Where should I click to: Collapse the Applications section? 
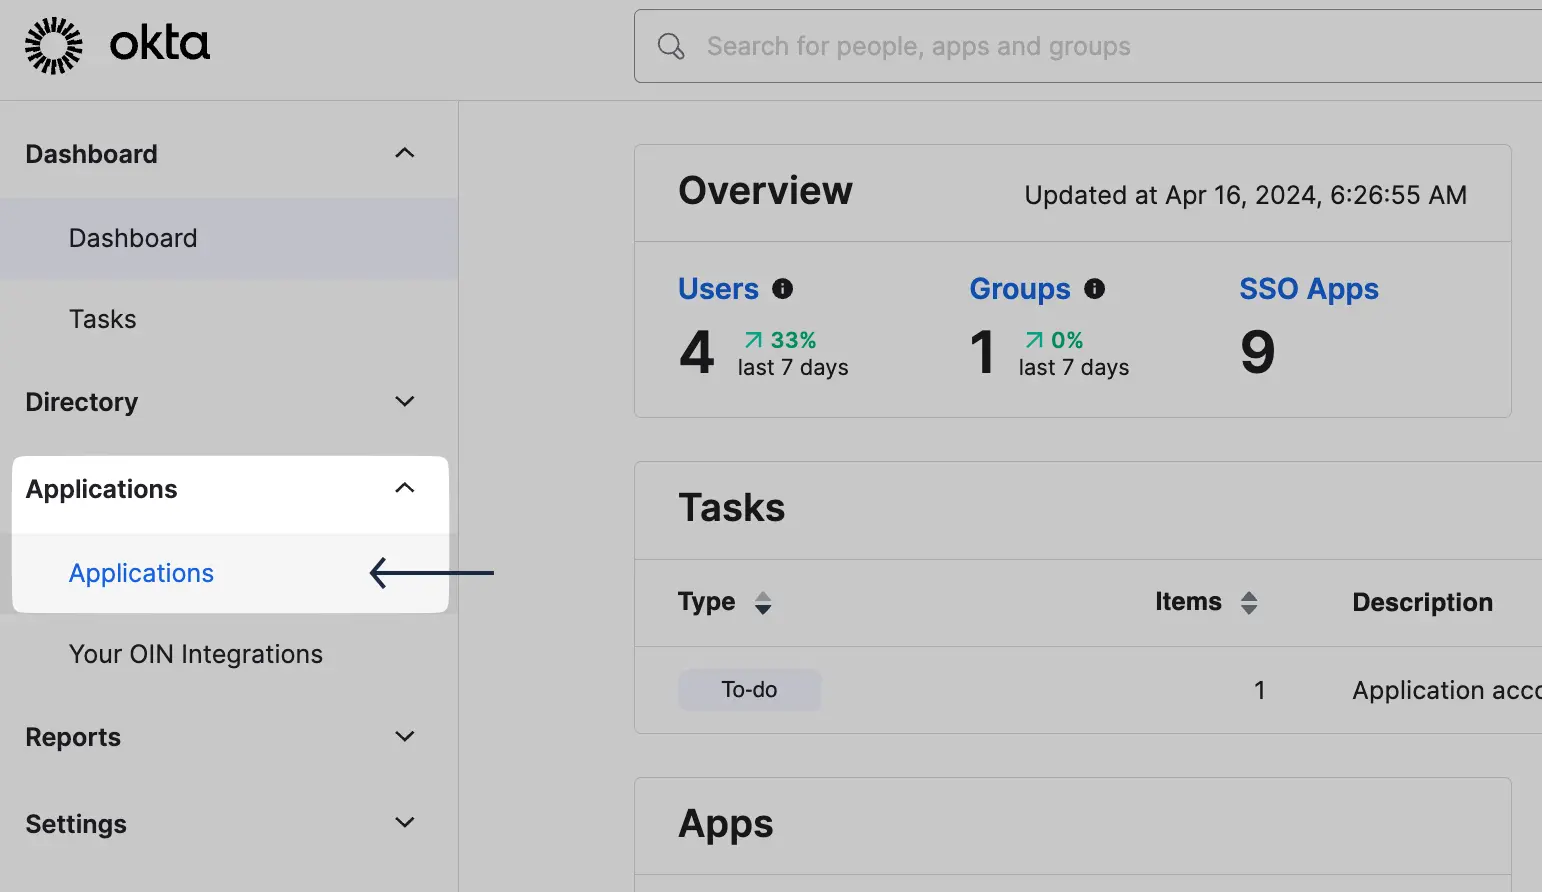pos(404,488)
